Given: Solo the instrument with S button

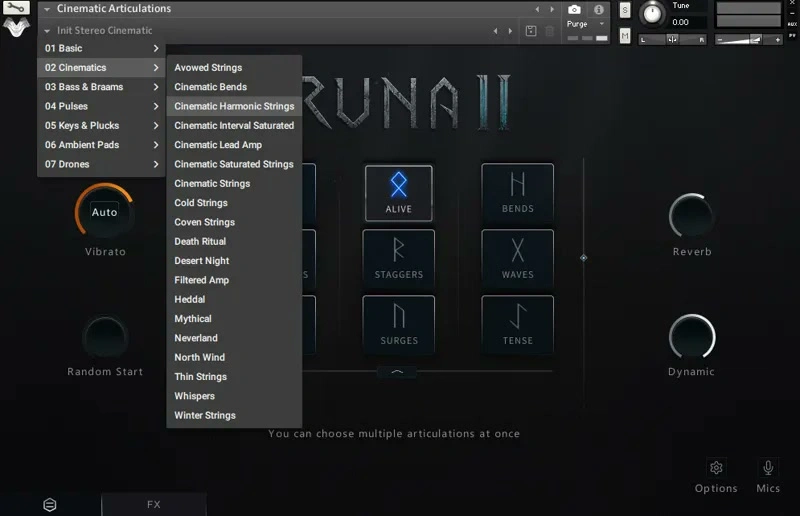Looking at the screenshot, I should click(625, 10).
